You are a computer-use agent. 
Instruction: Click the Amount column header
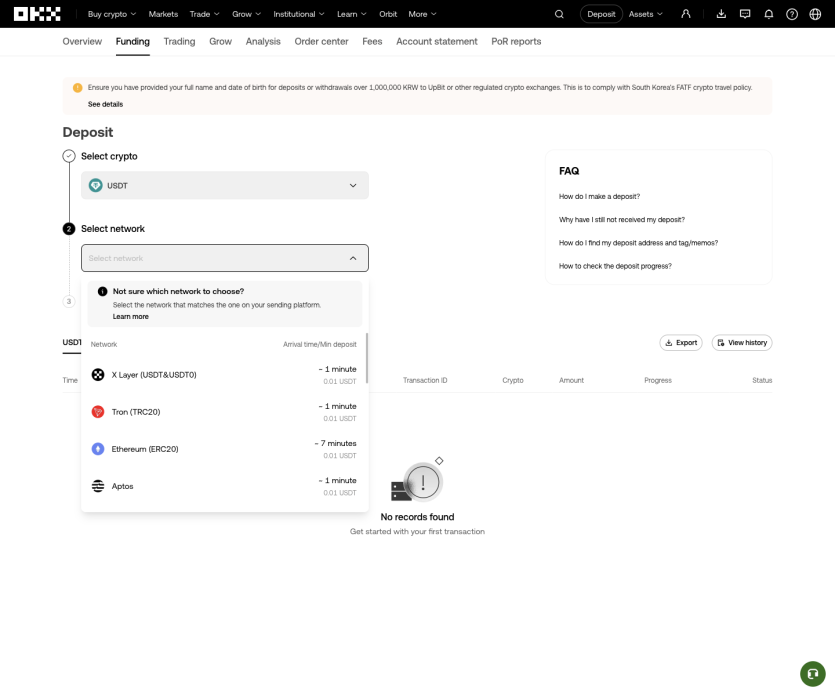[x=571, y=380]
